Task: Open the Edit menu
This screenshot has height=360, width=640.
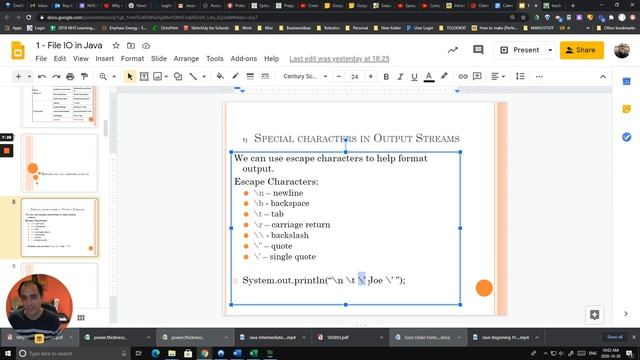Action: point(60,59)
